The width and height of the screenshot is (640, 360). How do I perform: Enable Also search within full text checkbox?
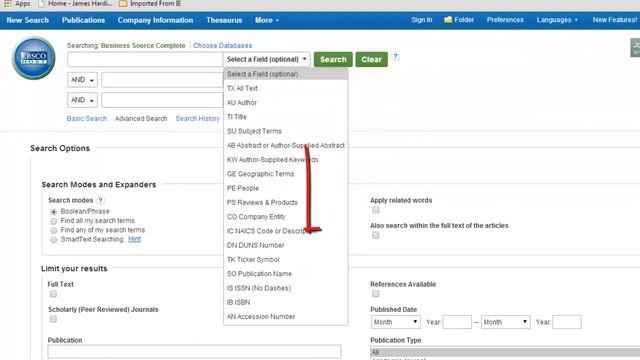(x=376, y=235)
